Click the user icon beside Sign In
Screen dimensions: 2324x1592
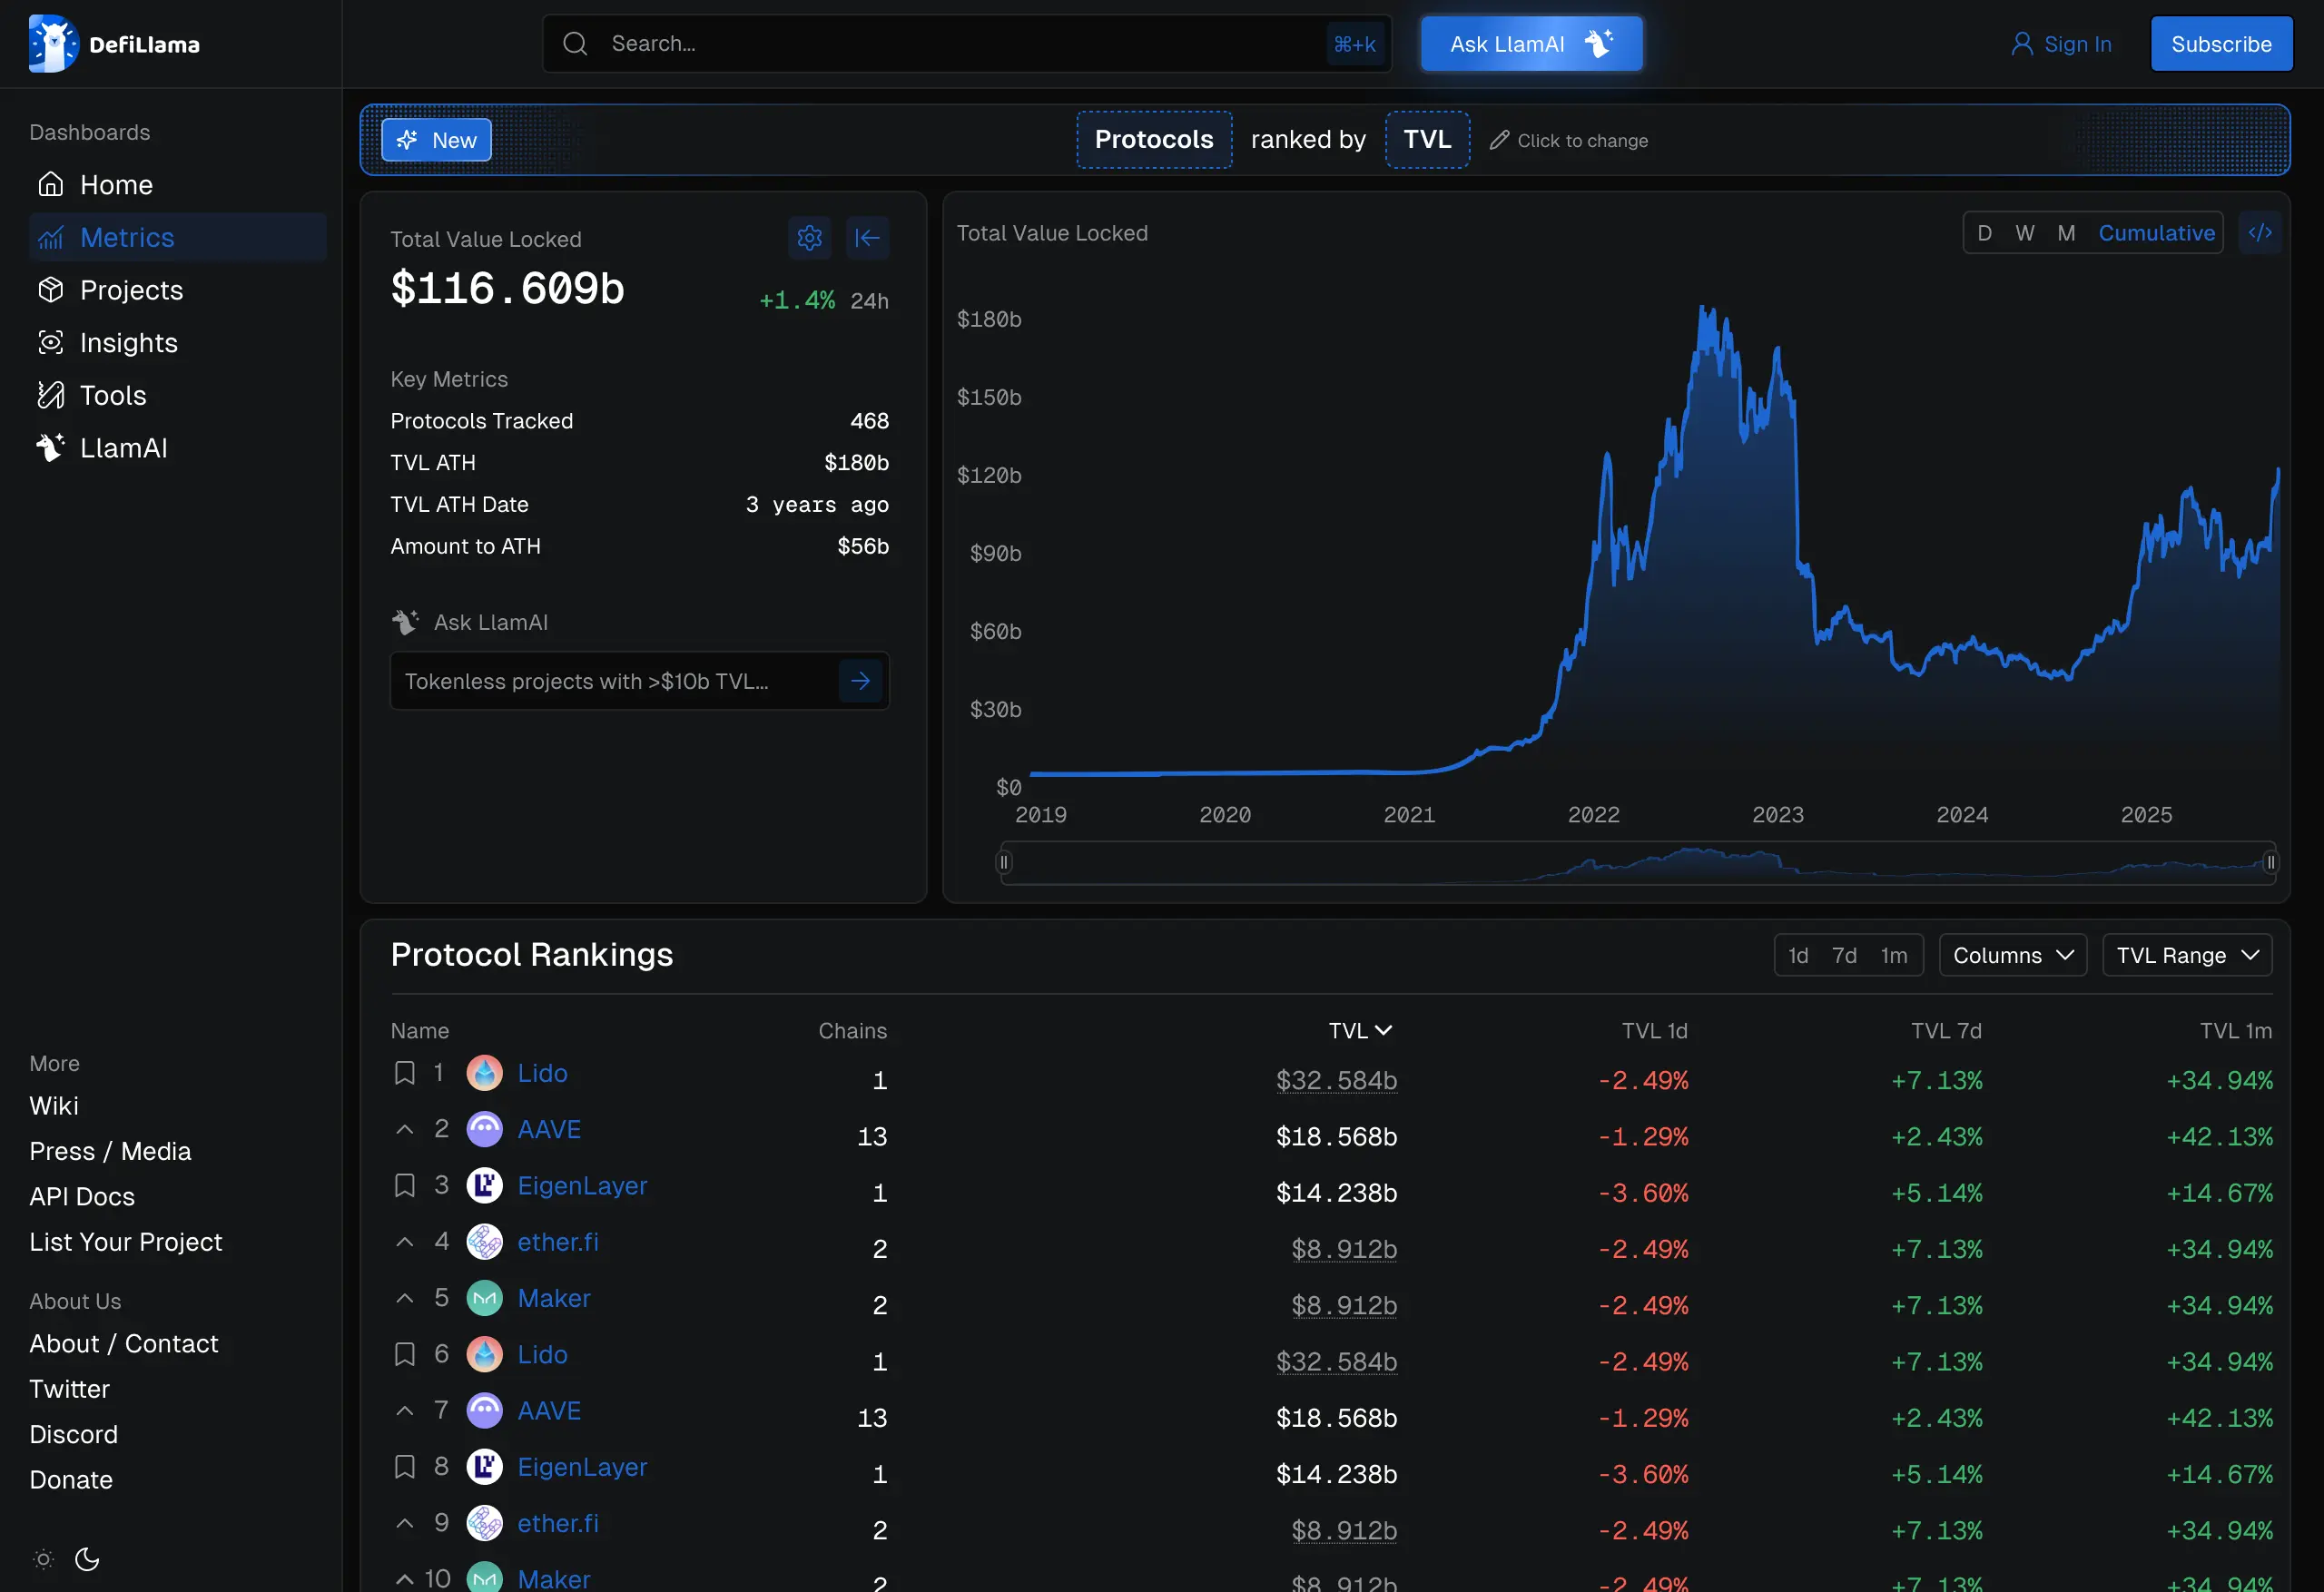(2021, 44)
